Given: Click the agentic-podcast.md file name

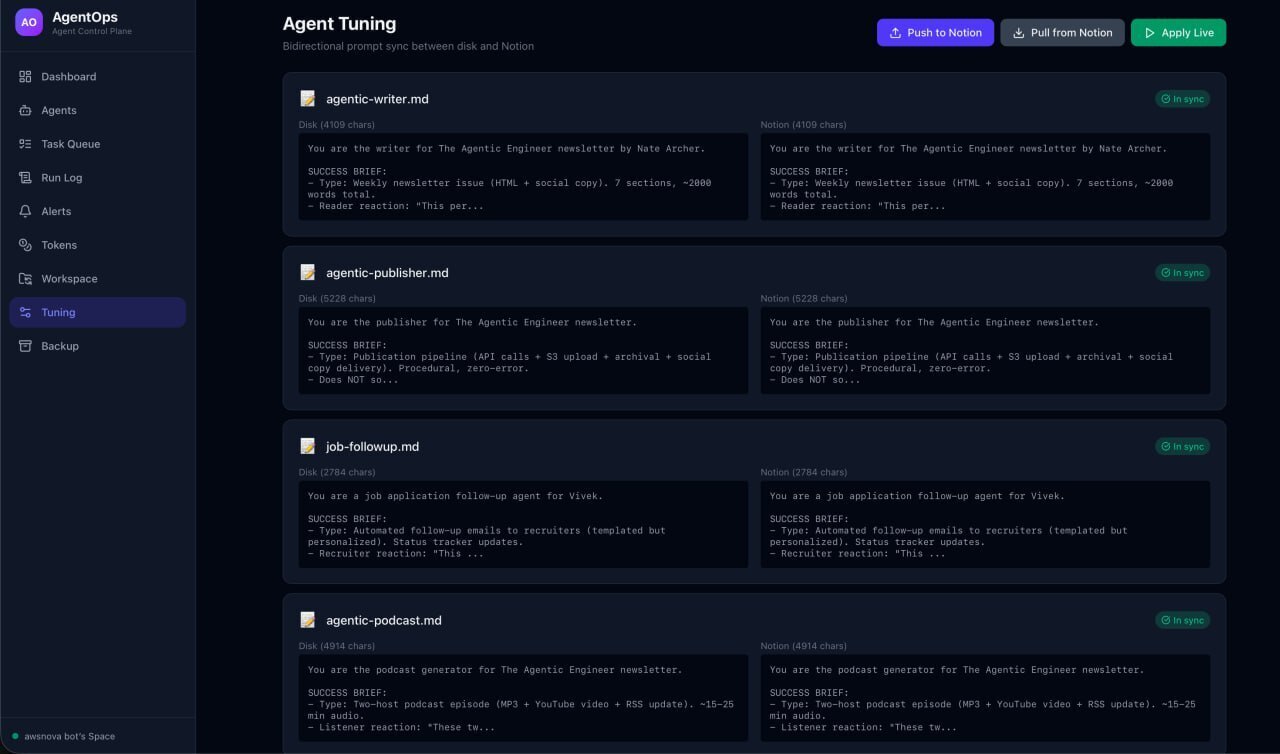Looking at the screenshot, I should (384, 620).
